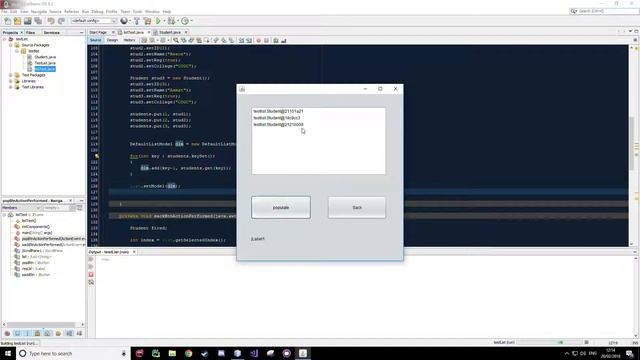
Task: Click the Stop Macro Recording icon in editor toolbar
Action: click(266, 40)
